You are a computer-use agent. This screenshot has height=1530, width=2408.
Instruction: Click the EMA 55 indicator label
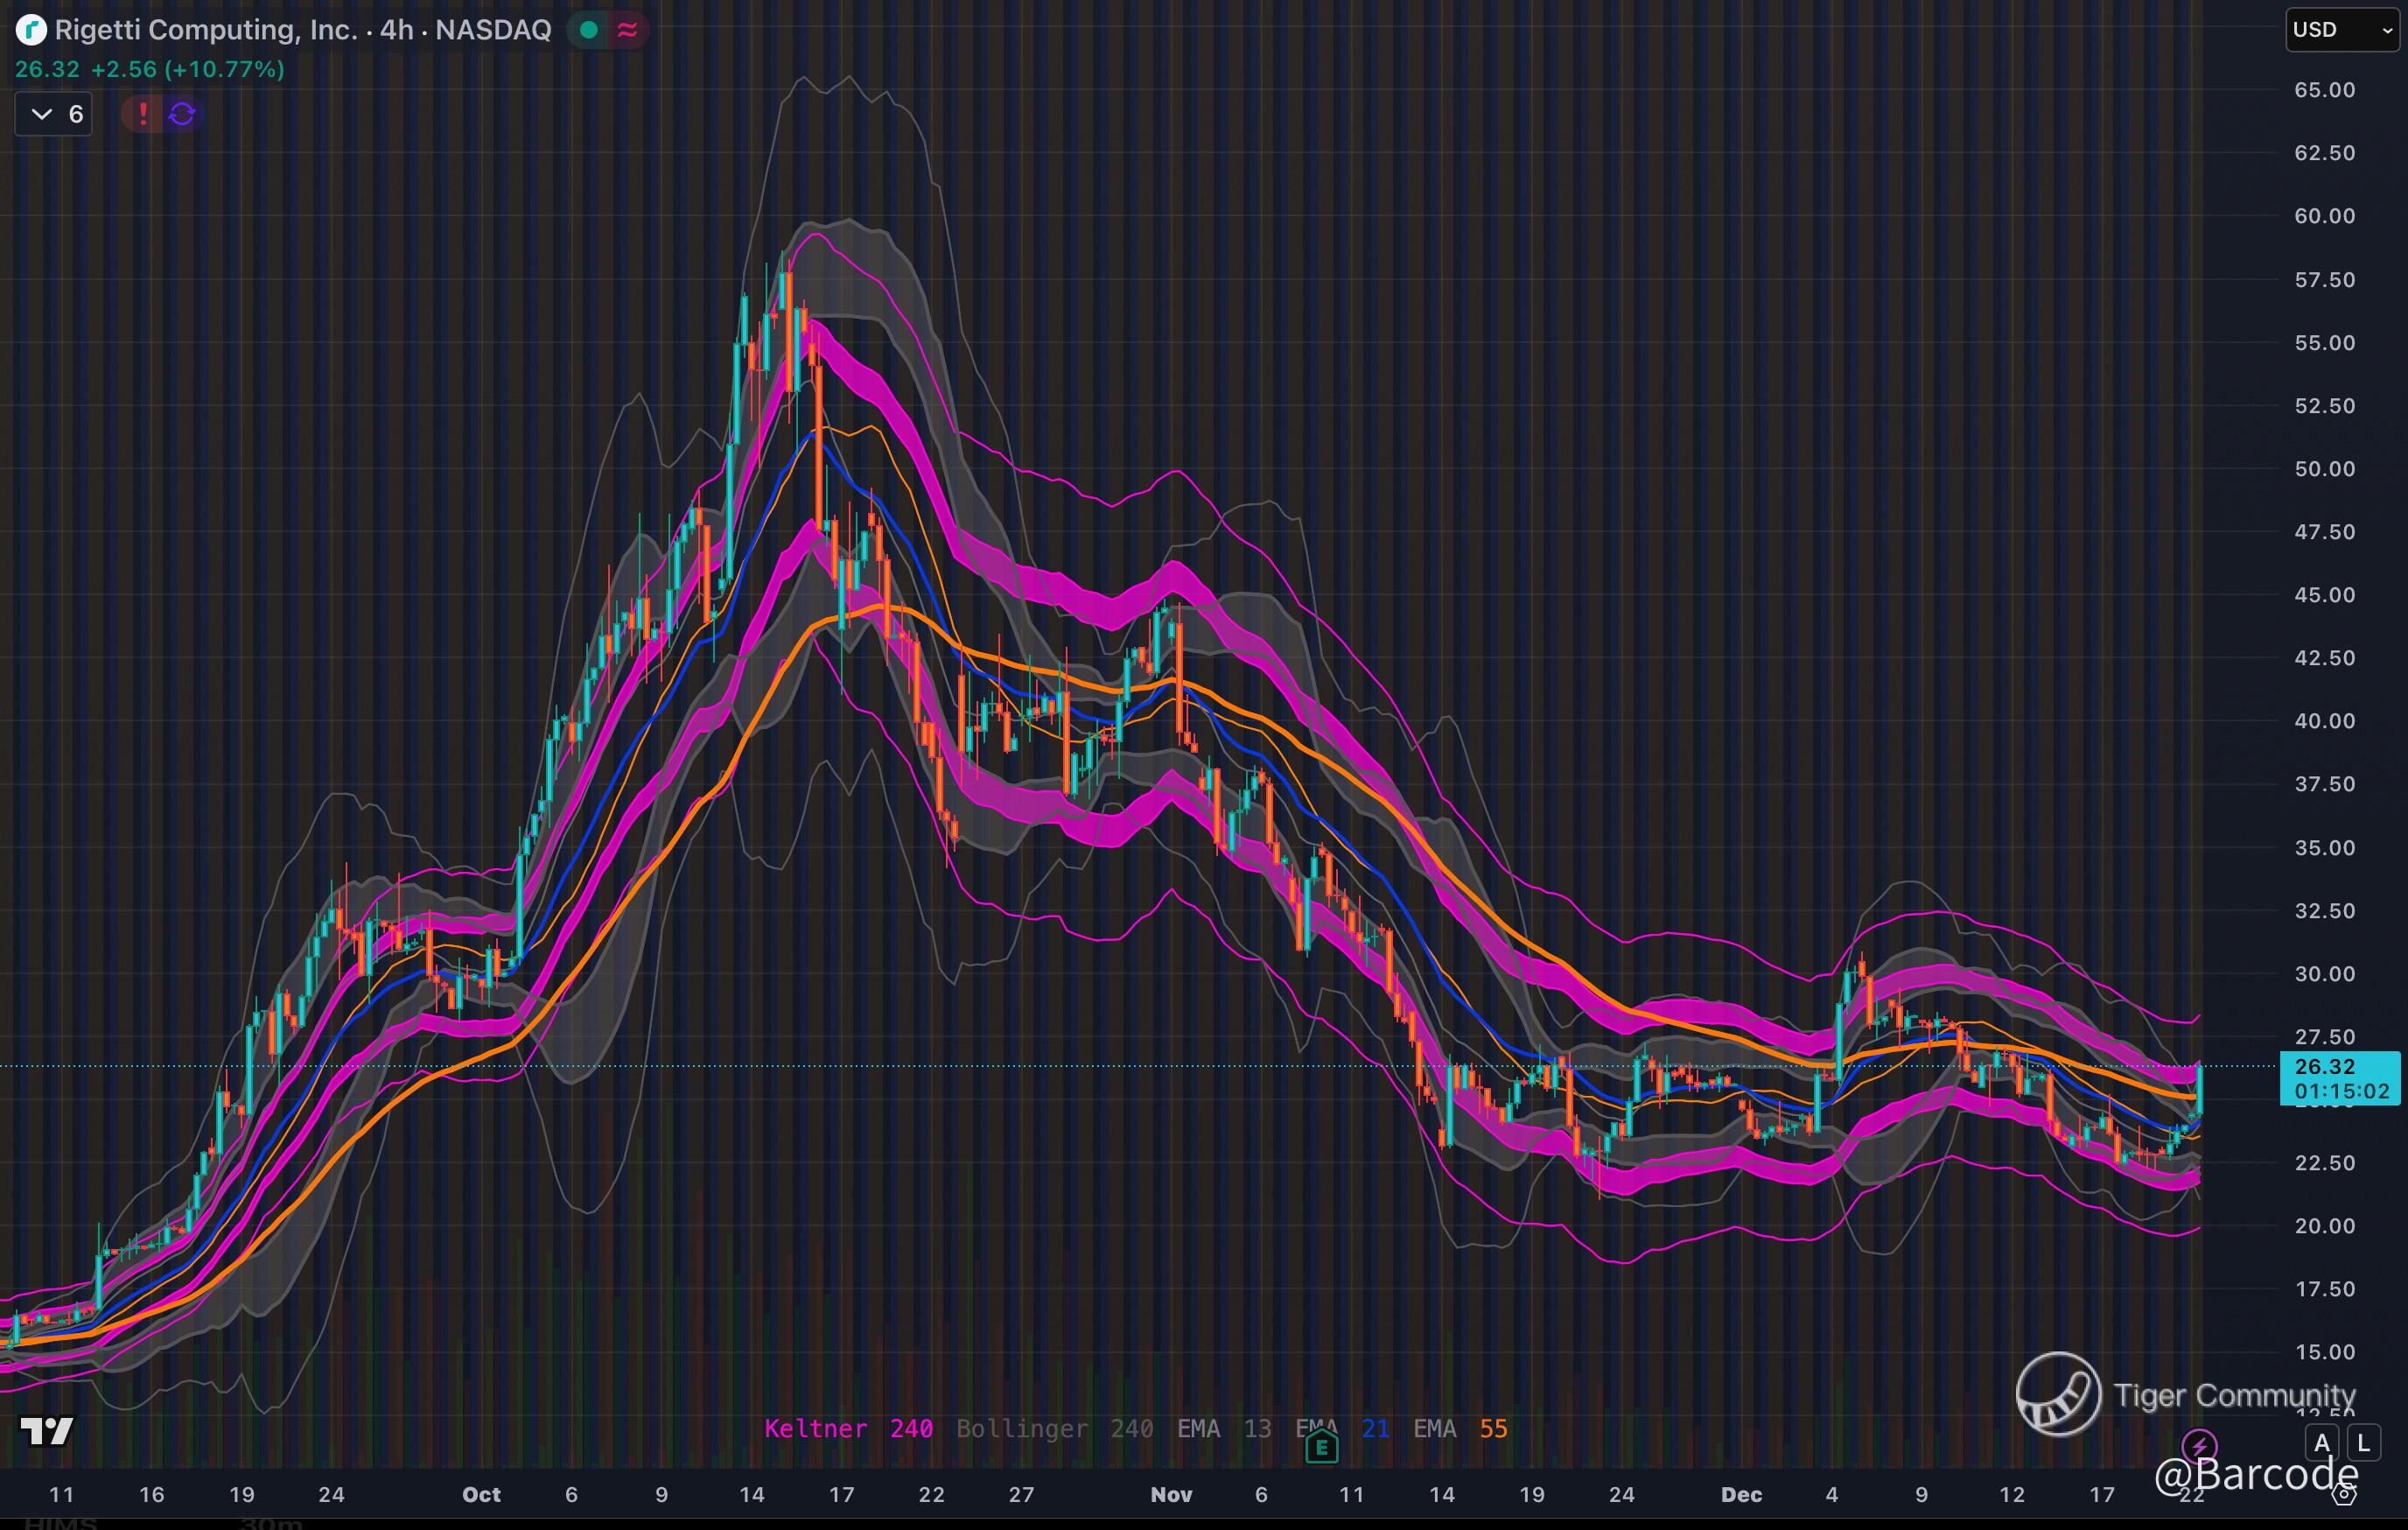[1459, 1428]
